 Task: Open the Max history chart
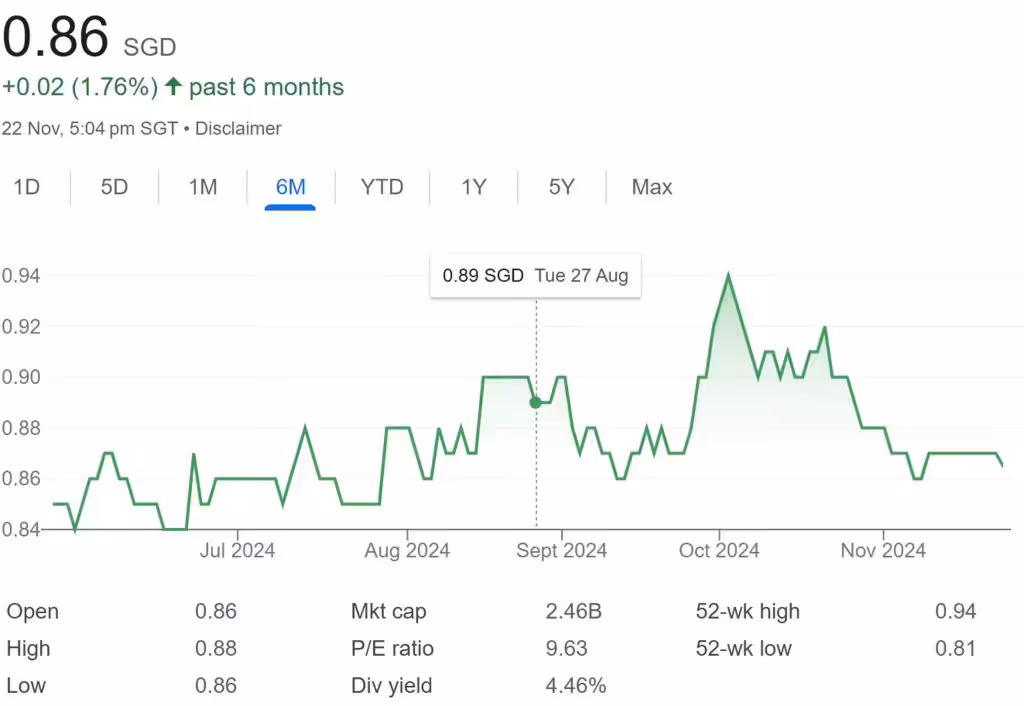651,187
